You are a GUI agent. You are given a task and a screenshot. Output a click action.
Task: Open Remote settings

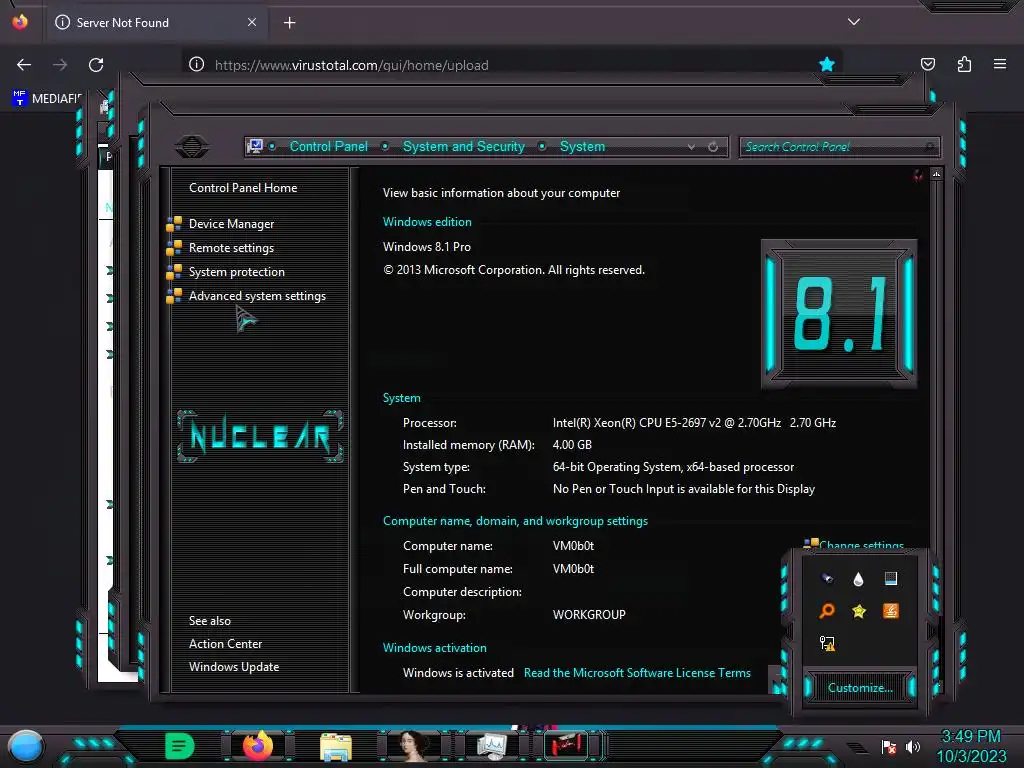(231, 248)
